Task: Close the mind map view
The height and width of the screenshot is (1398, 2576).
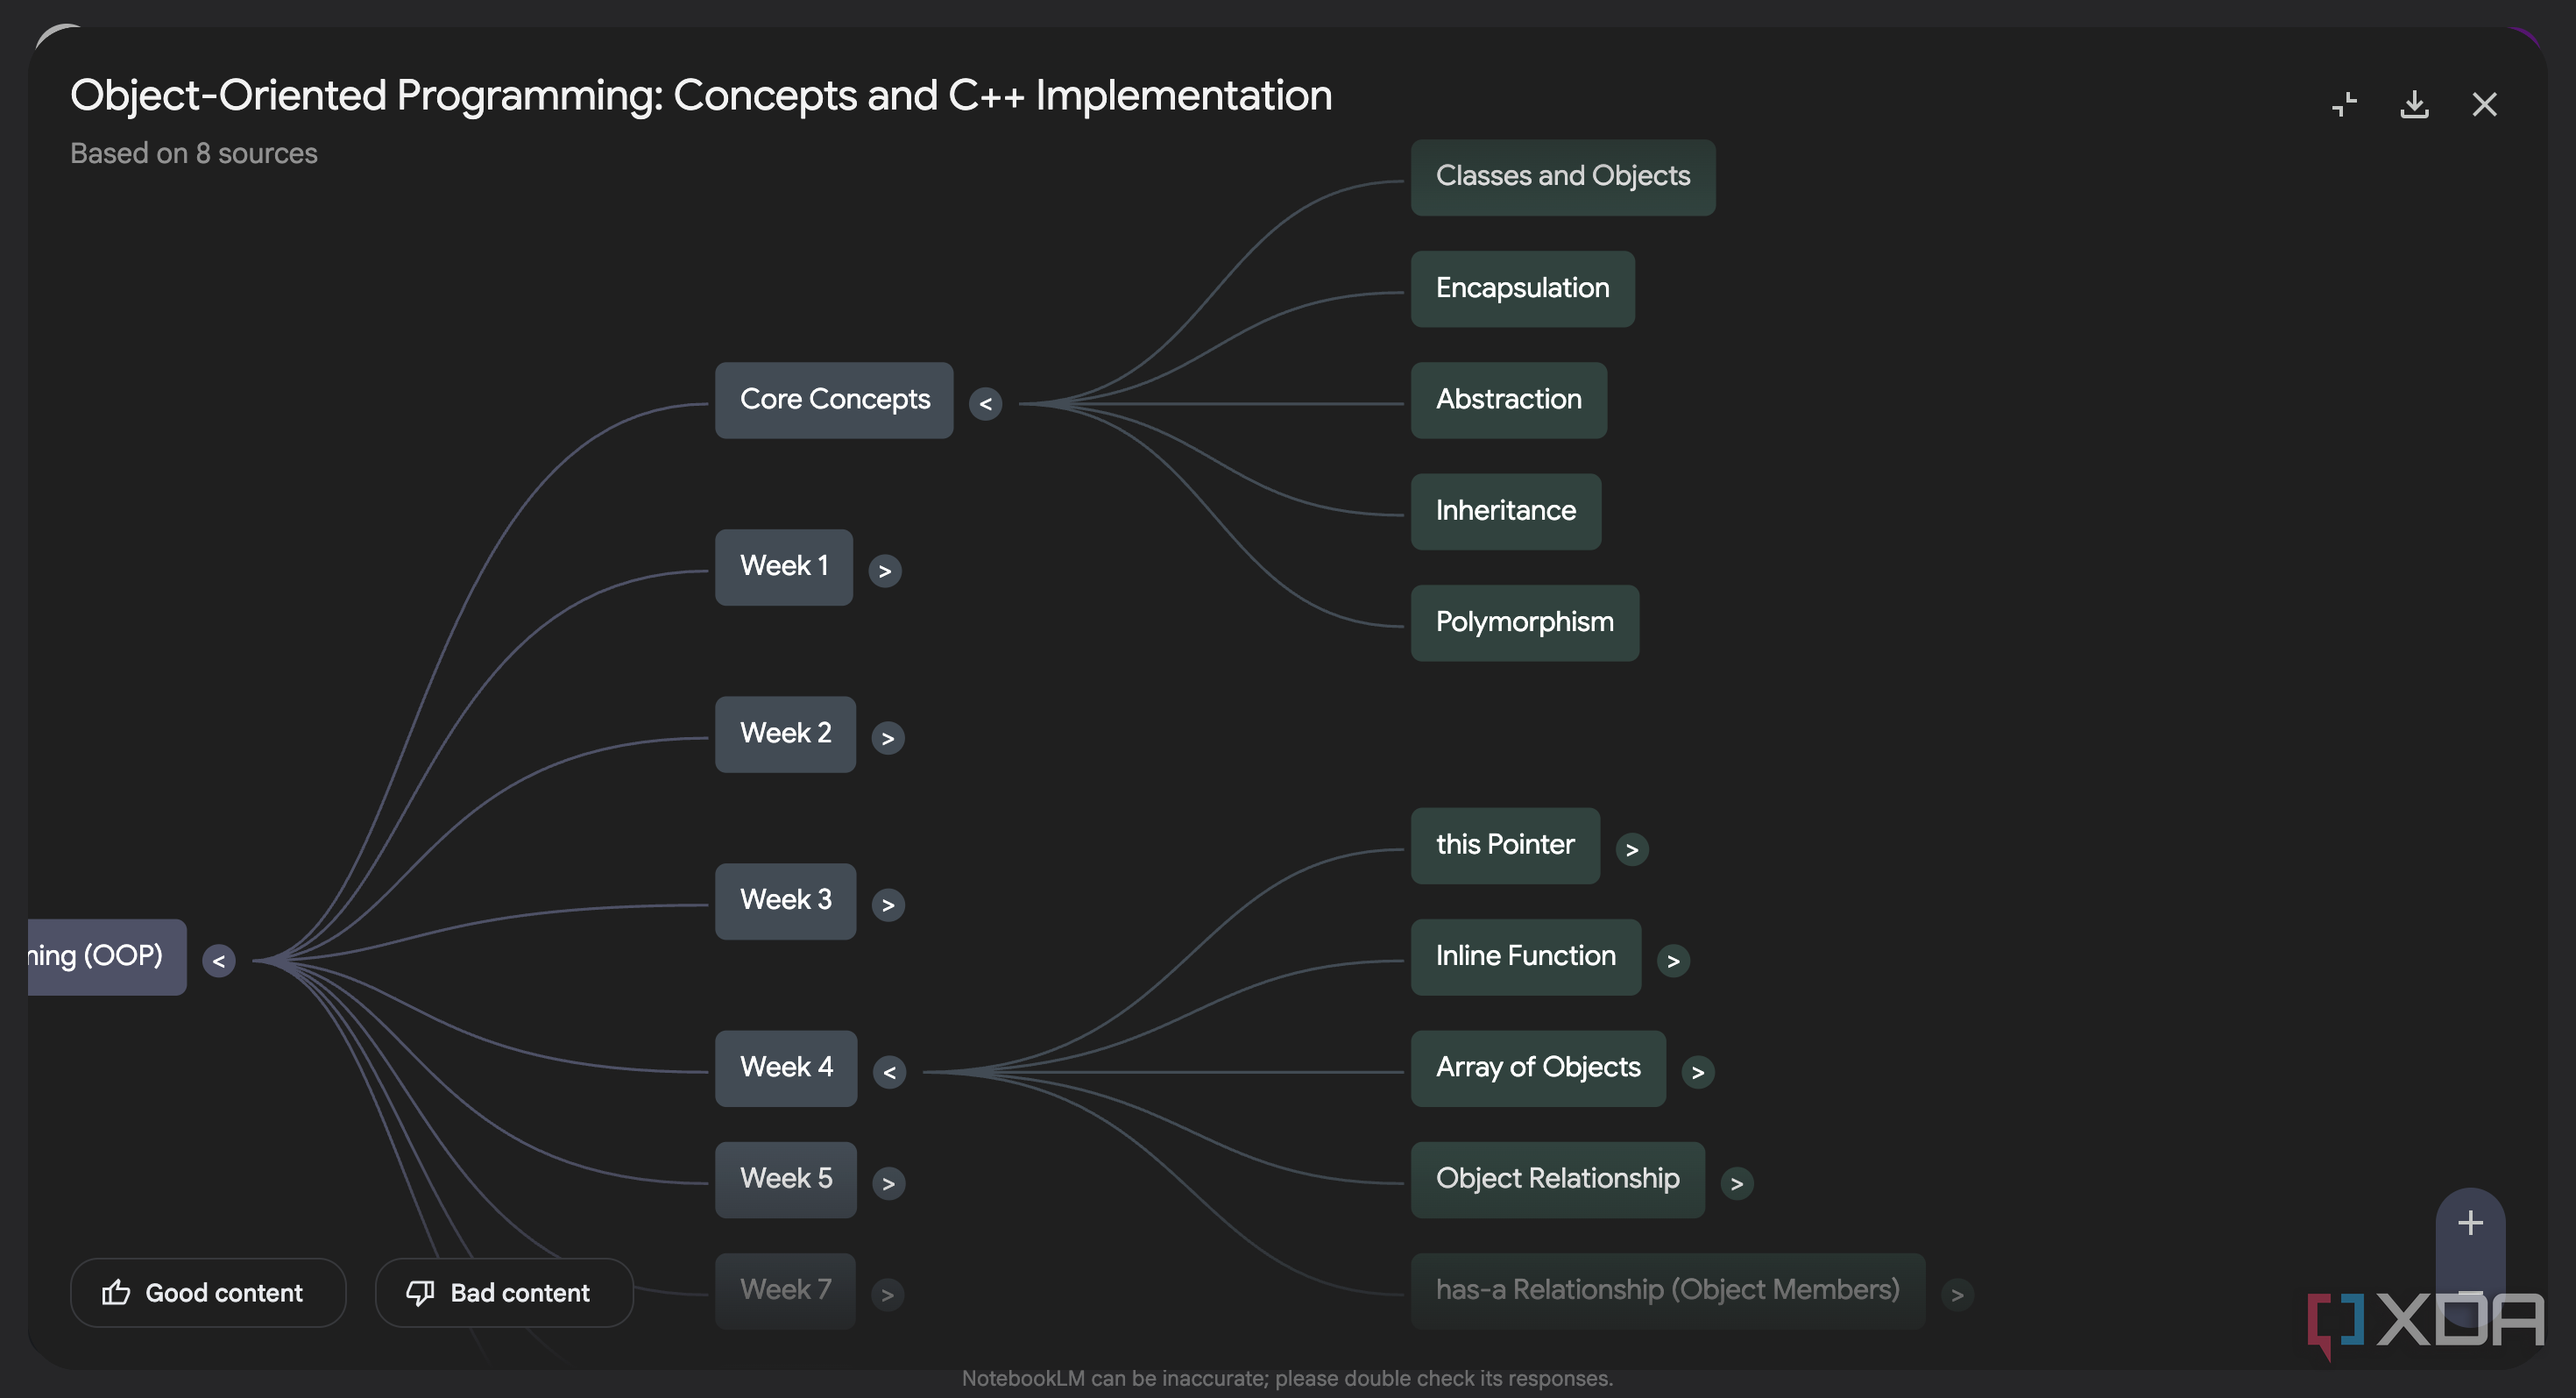Action: (x=2485, y=104)
